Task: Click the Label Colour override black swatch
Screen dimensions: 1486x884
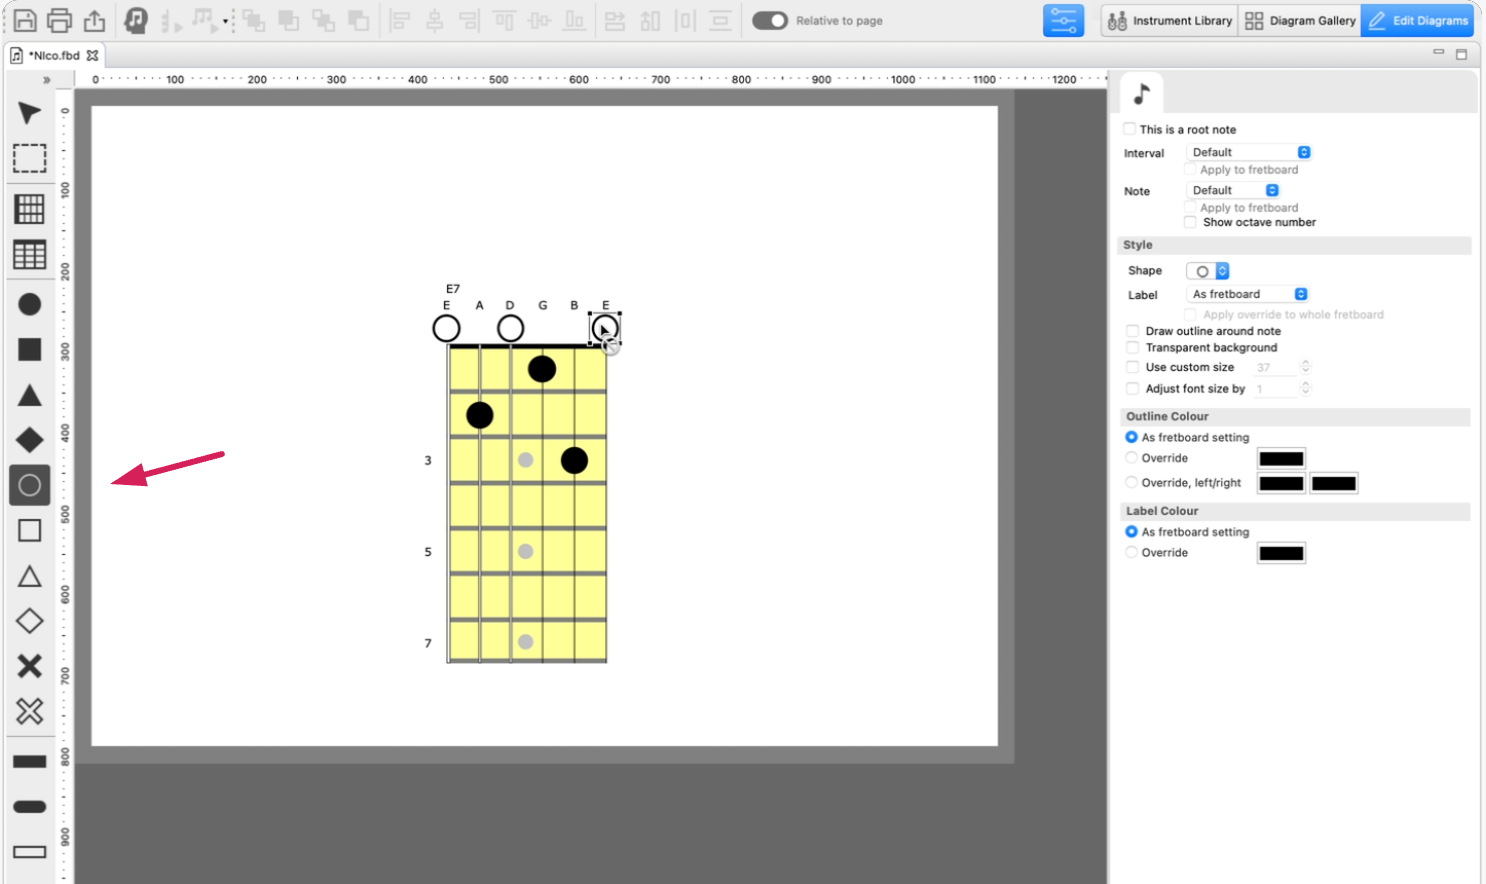Action: pyautogui.click(x=1280, y=553)
